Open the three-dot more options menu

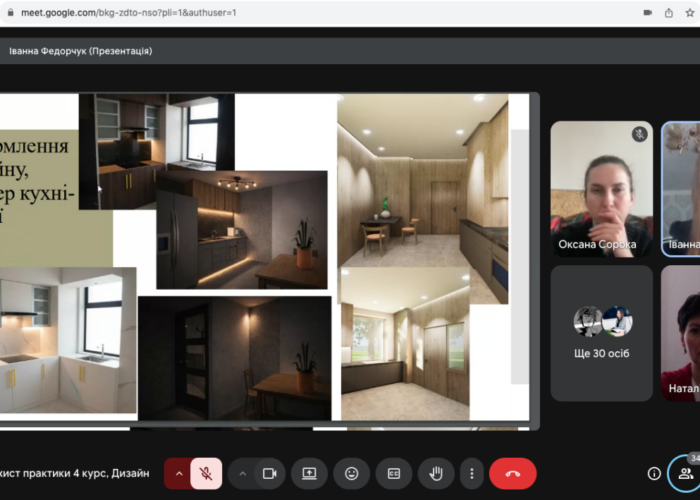471,473
